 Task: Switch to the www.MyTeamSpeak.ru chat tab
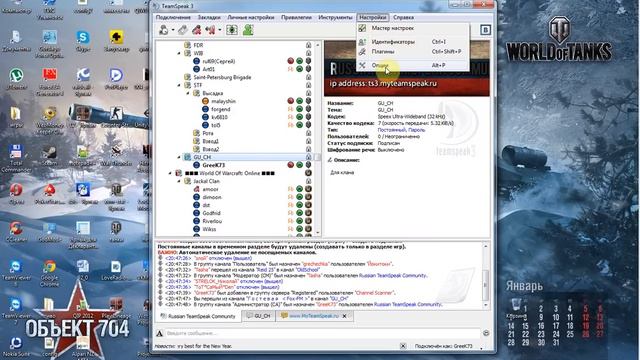314,316
